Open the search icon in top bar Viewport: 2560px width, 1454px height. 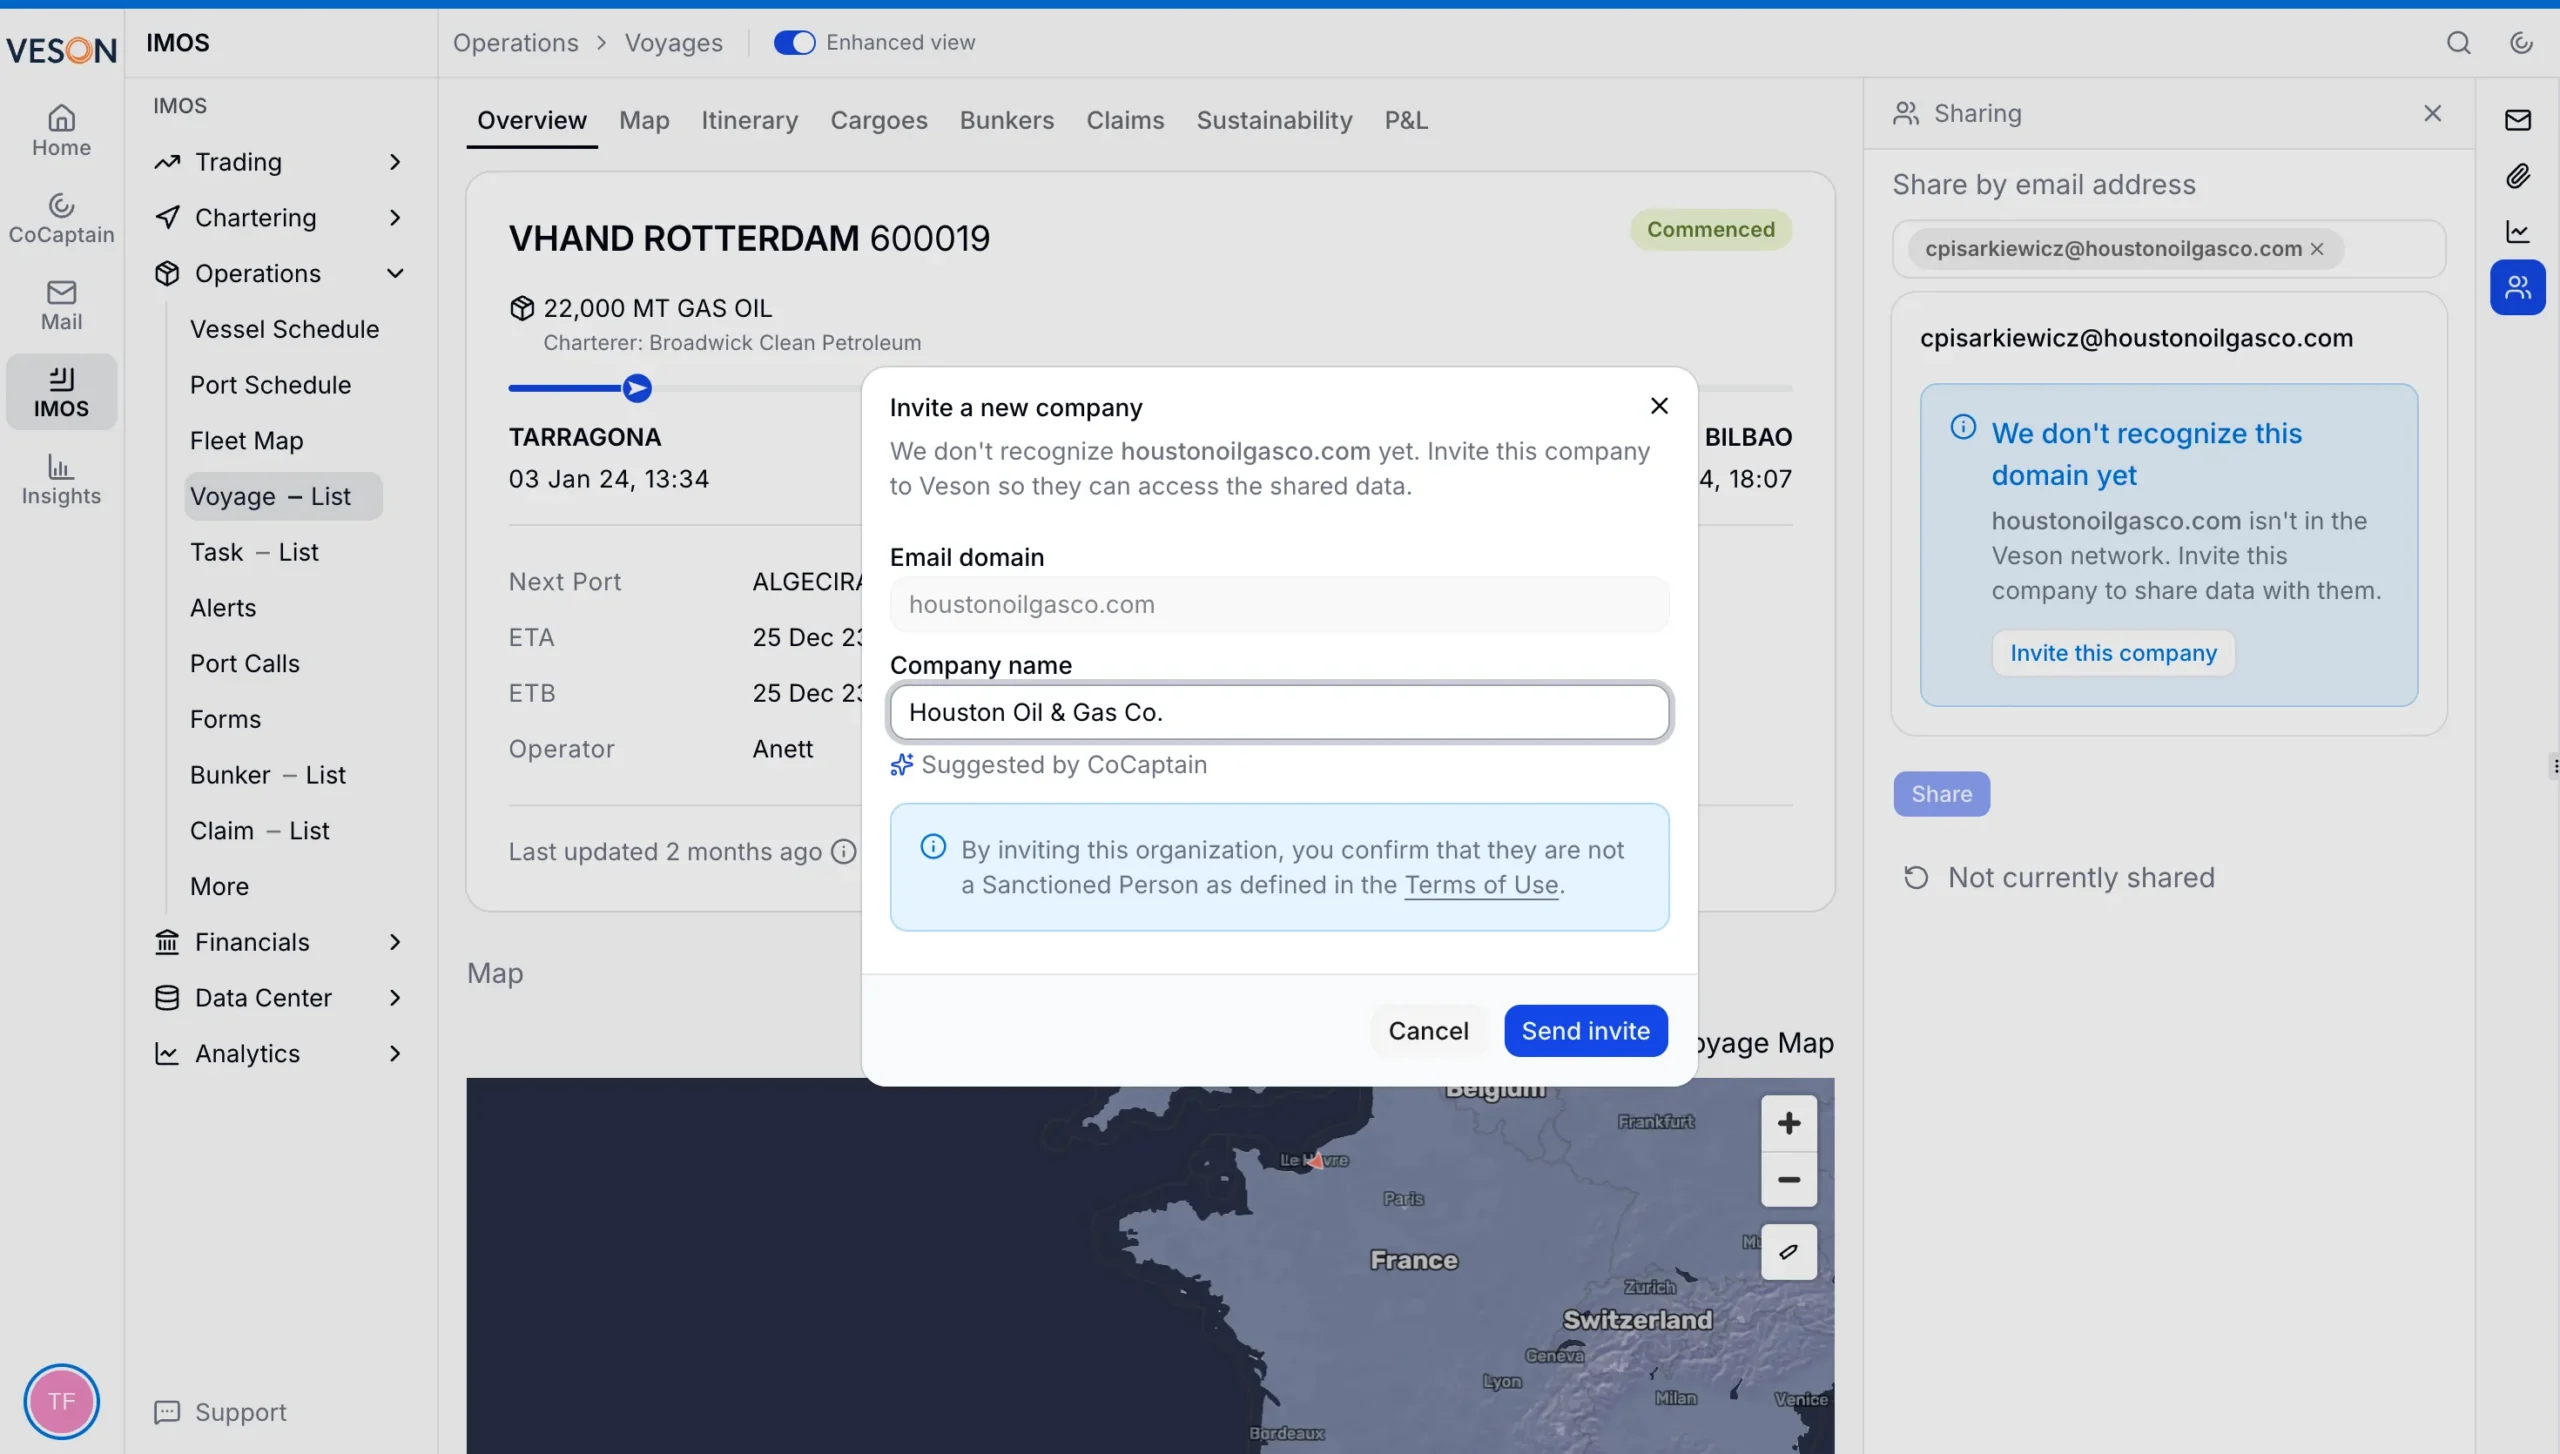point(2458,42)
